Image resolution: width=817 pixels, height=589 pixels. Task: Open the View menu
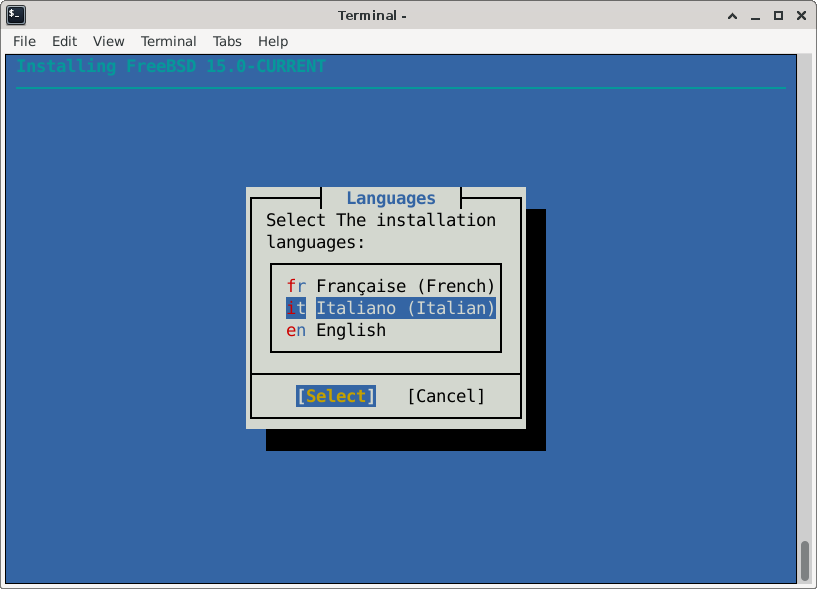pyautogui.click(x=108, y=41)
